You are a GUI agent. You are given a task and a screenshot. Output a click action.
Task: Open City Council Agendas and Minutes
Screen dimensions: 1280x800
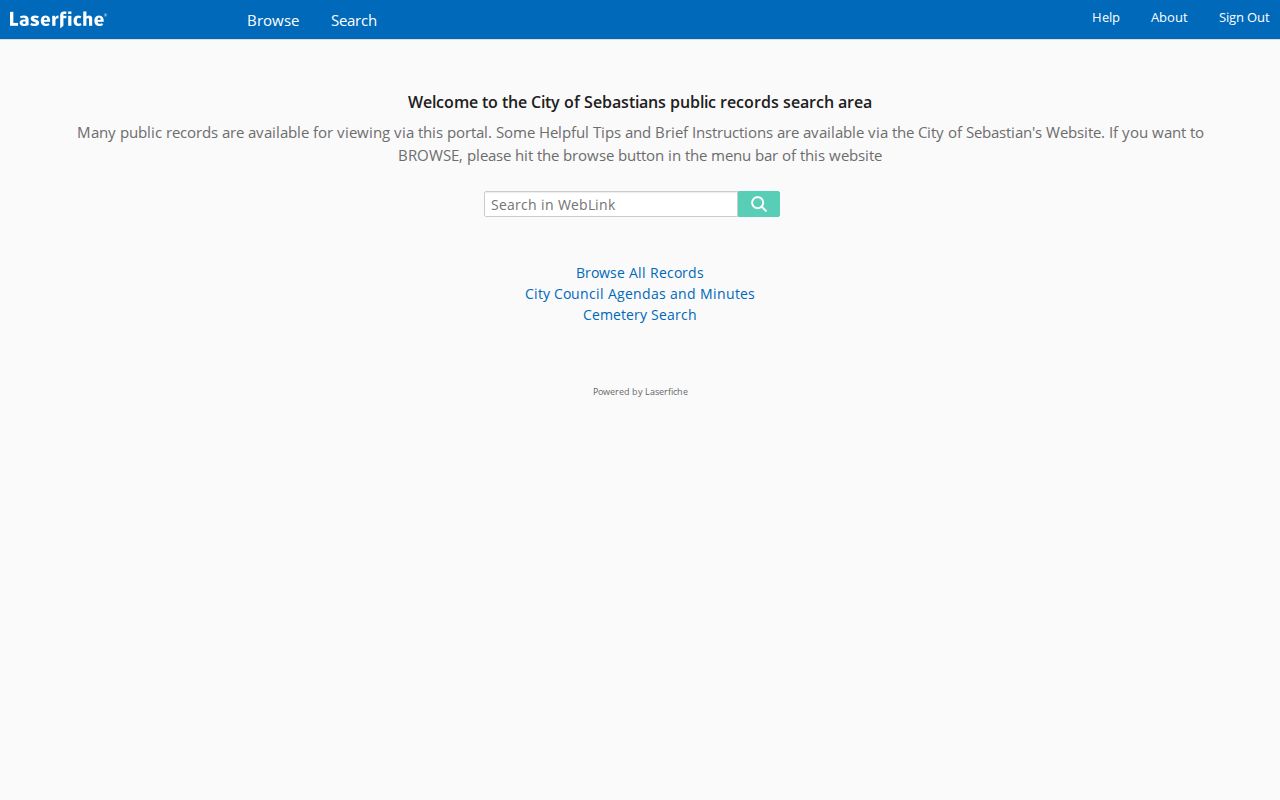coord(640,293)
